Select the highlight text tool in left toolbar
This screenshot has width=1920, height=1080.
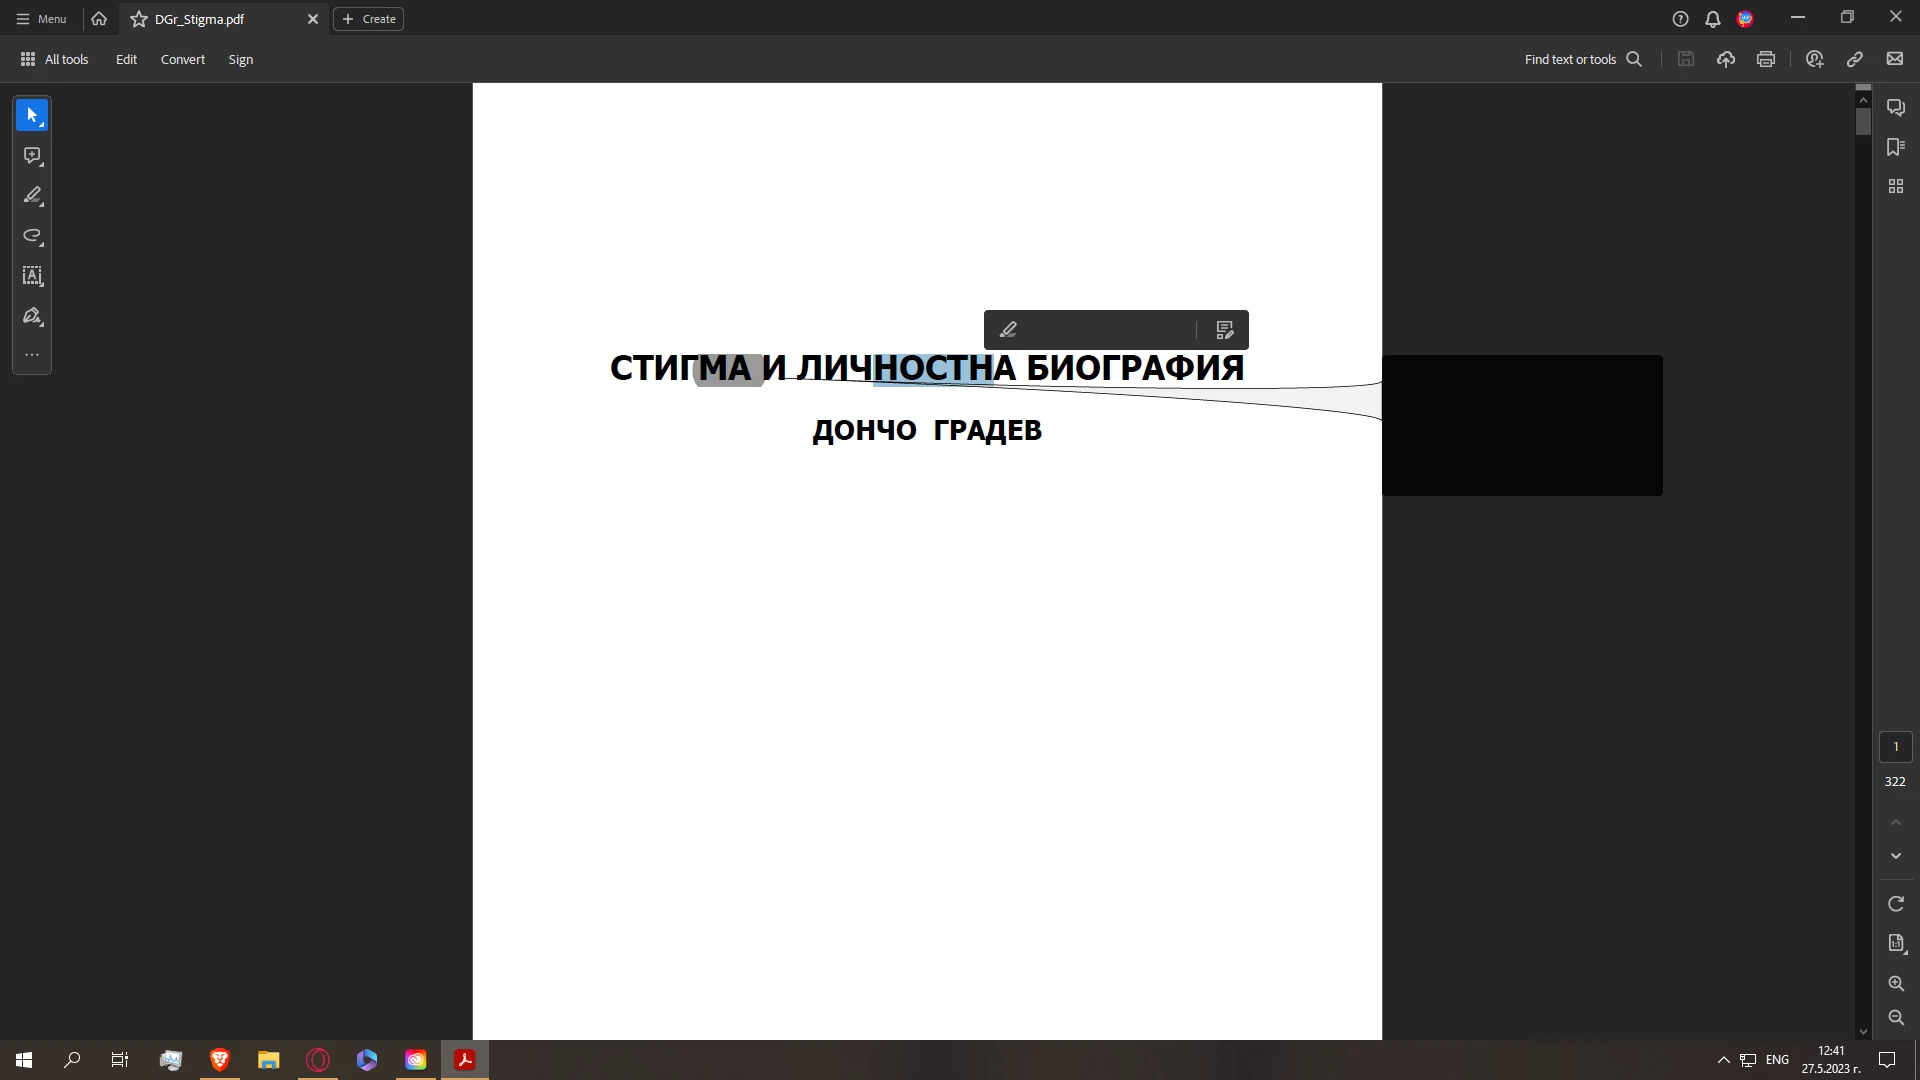click(x=32, y=196)
